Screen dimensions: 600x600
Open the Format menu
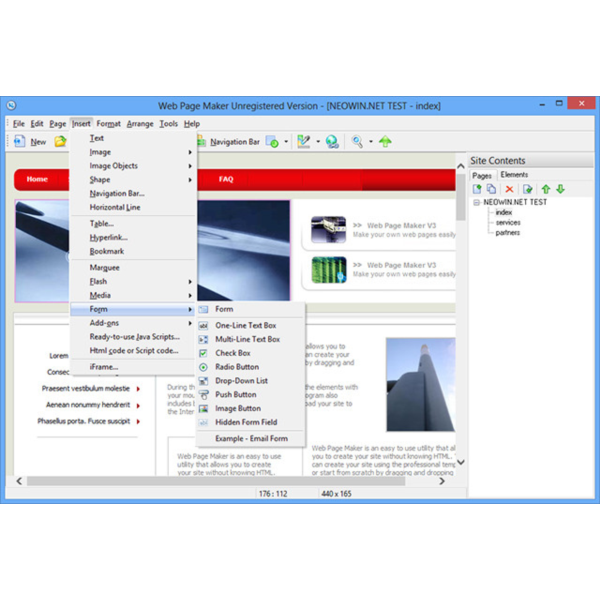click(108, 124)
